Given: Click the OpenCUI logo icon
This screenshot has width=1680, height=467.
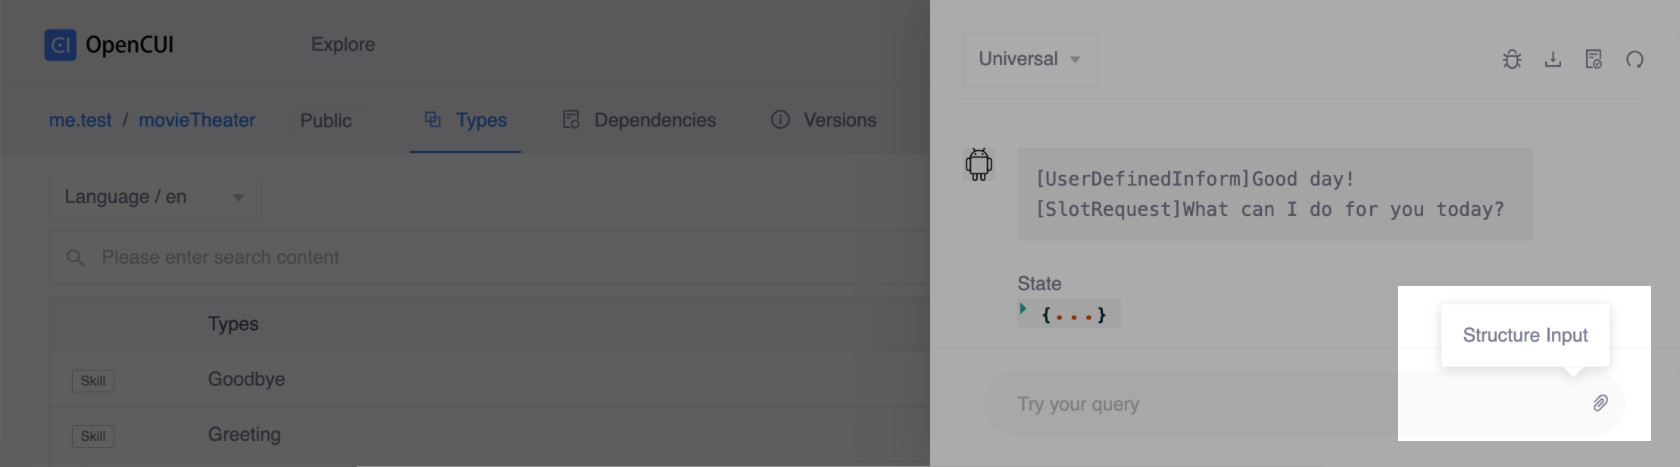Looking at the screenshot, I should pyautogui.click(x=60, y=45).
